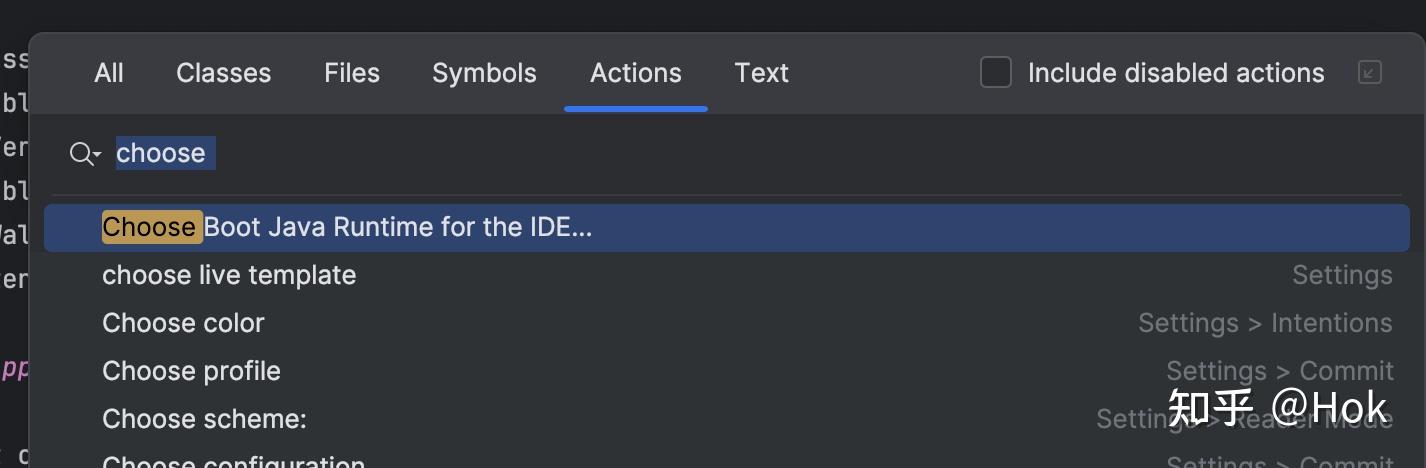Select the Files tab
Viewport: 1426px width, 468px height.
[352, 73]
